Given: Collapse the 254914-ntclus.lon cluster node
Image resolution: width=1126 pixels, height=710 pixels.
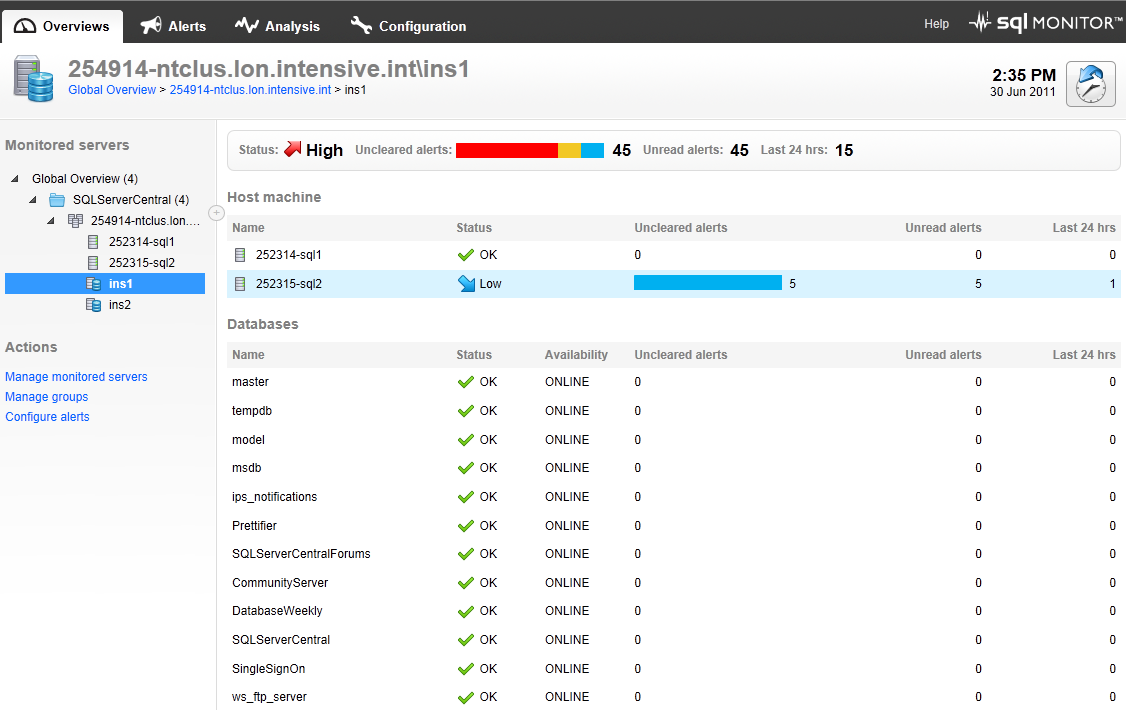Looking at the screenshot, I should point(51,221).
